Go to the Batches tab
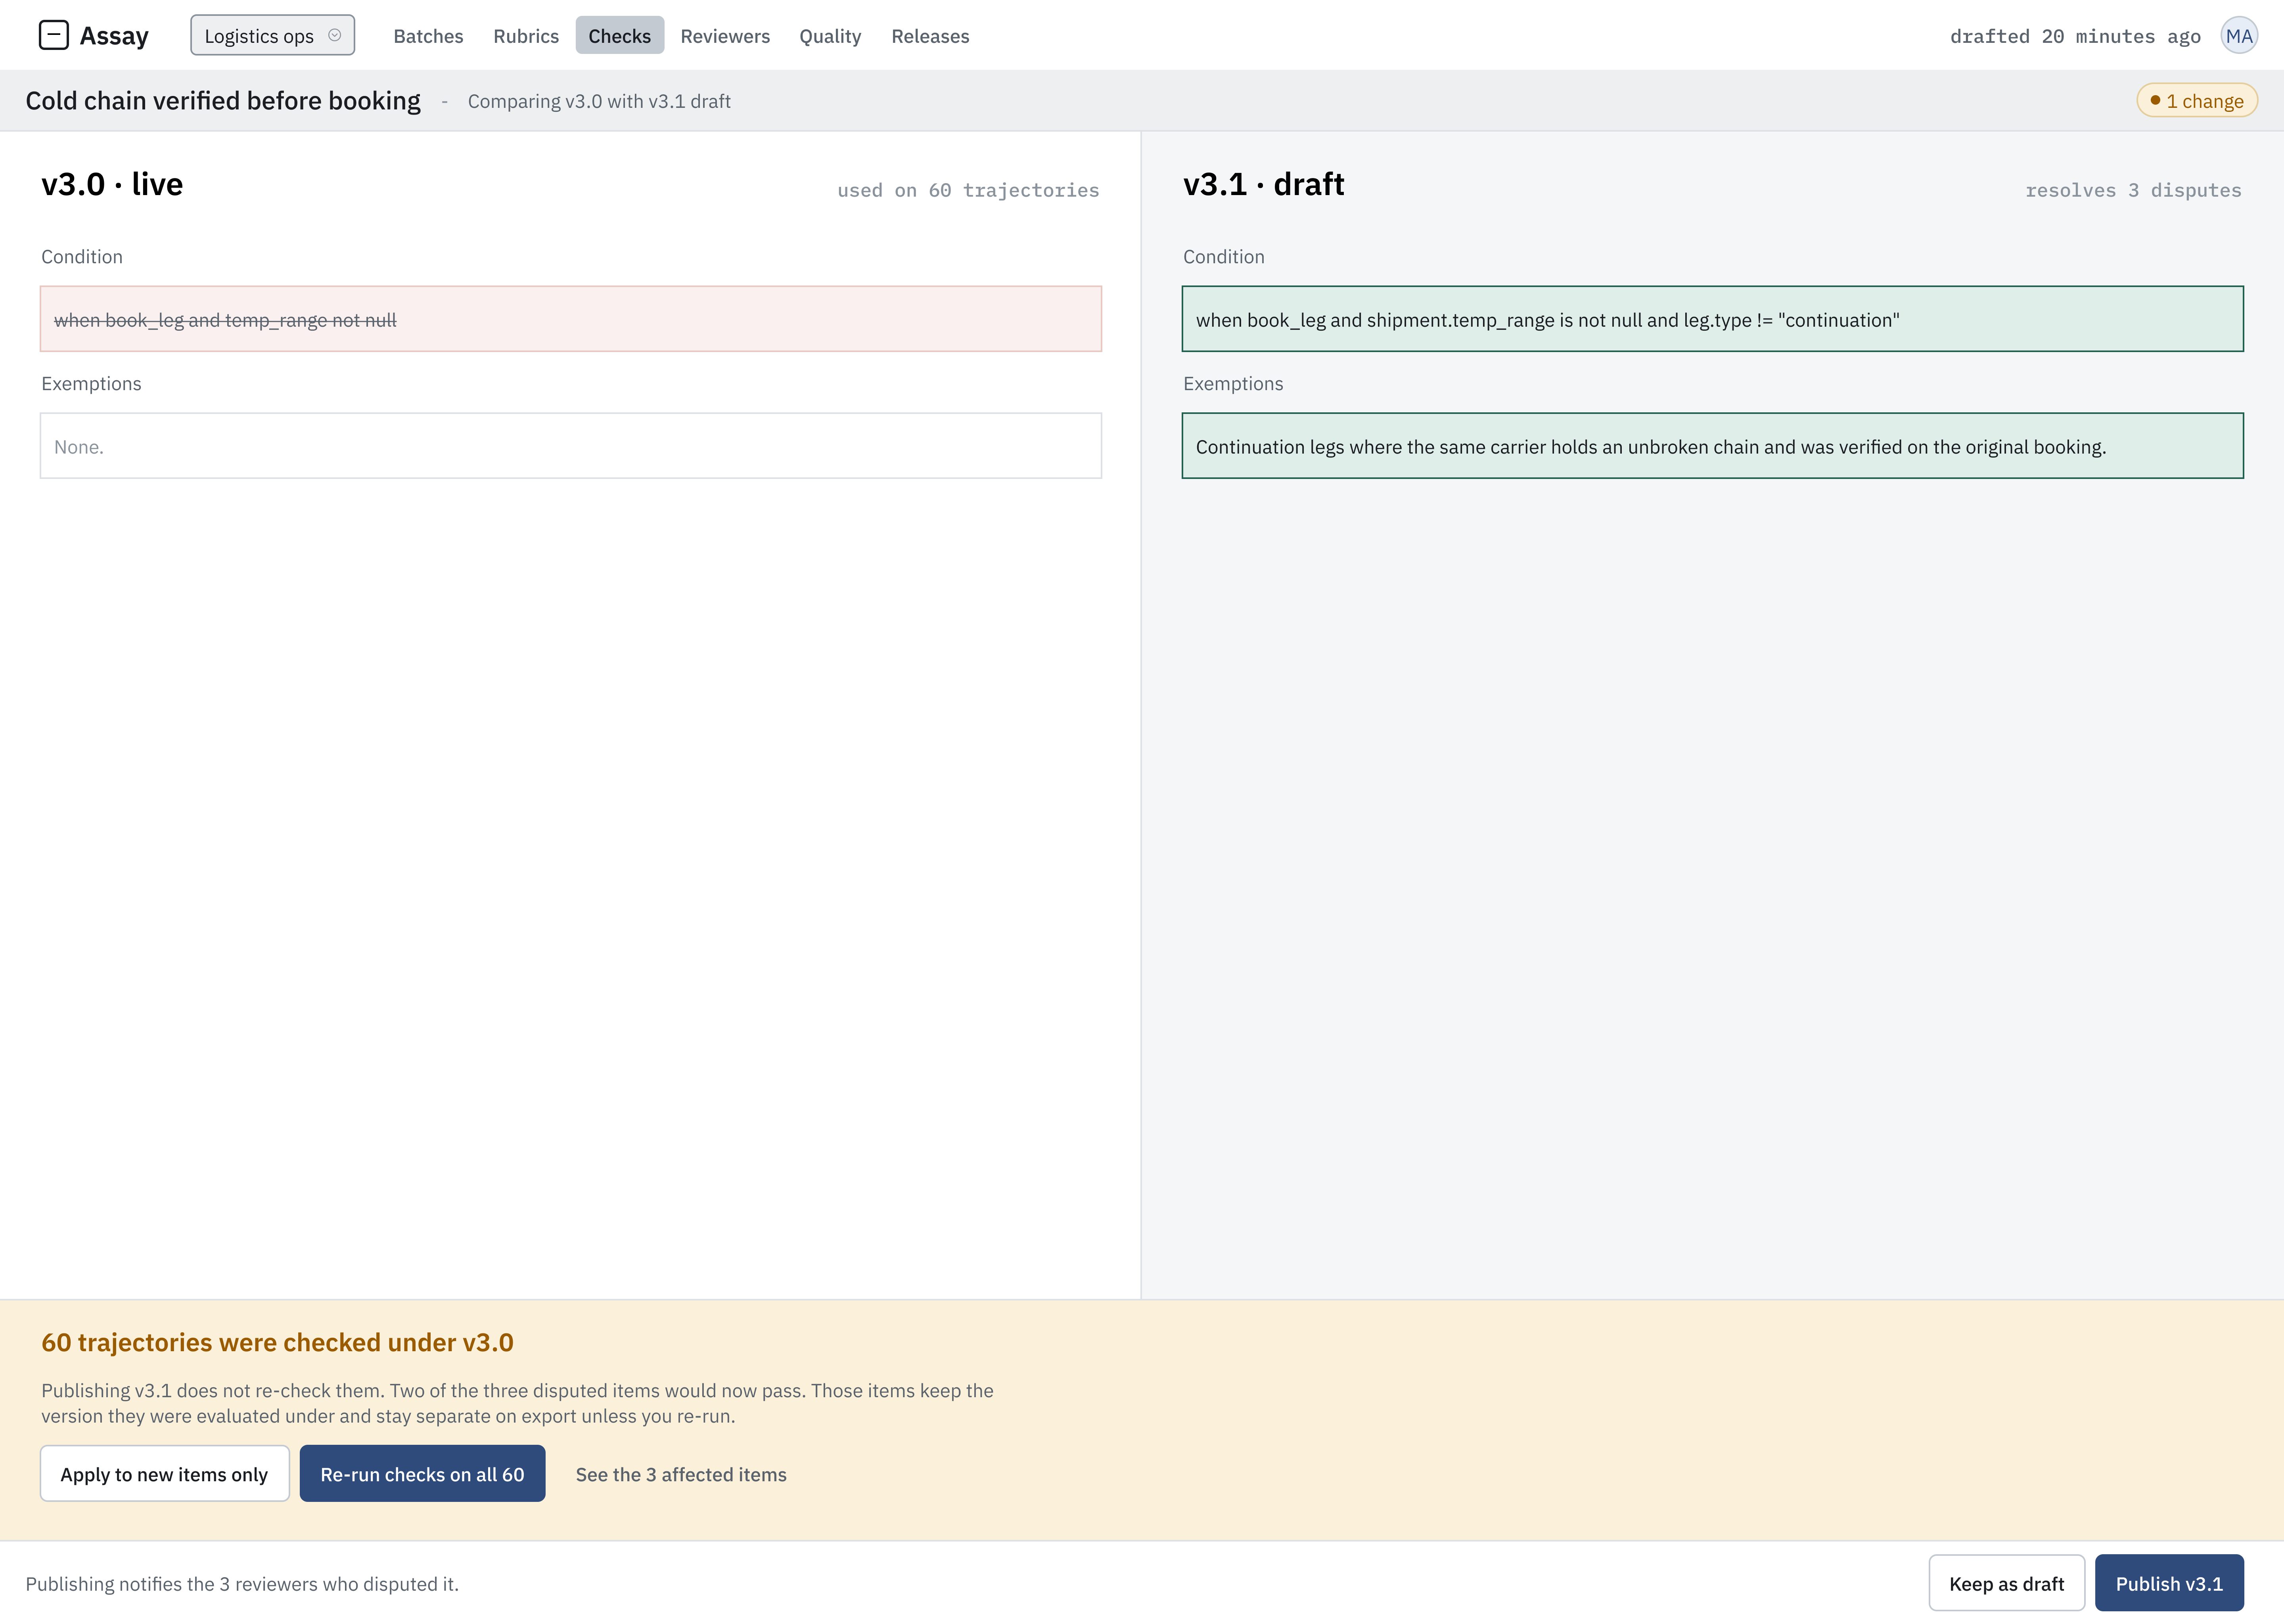Image resolution: width=2284 pixels, height=1624 pixels. (428, 36)
